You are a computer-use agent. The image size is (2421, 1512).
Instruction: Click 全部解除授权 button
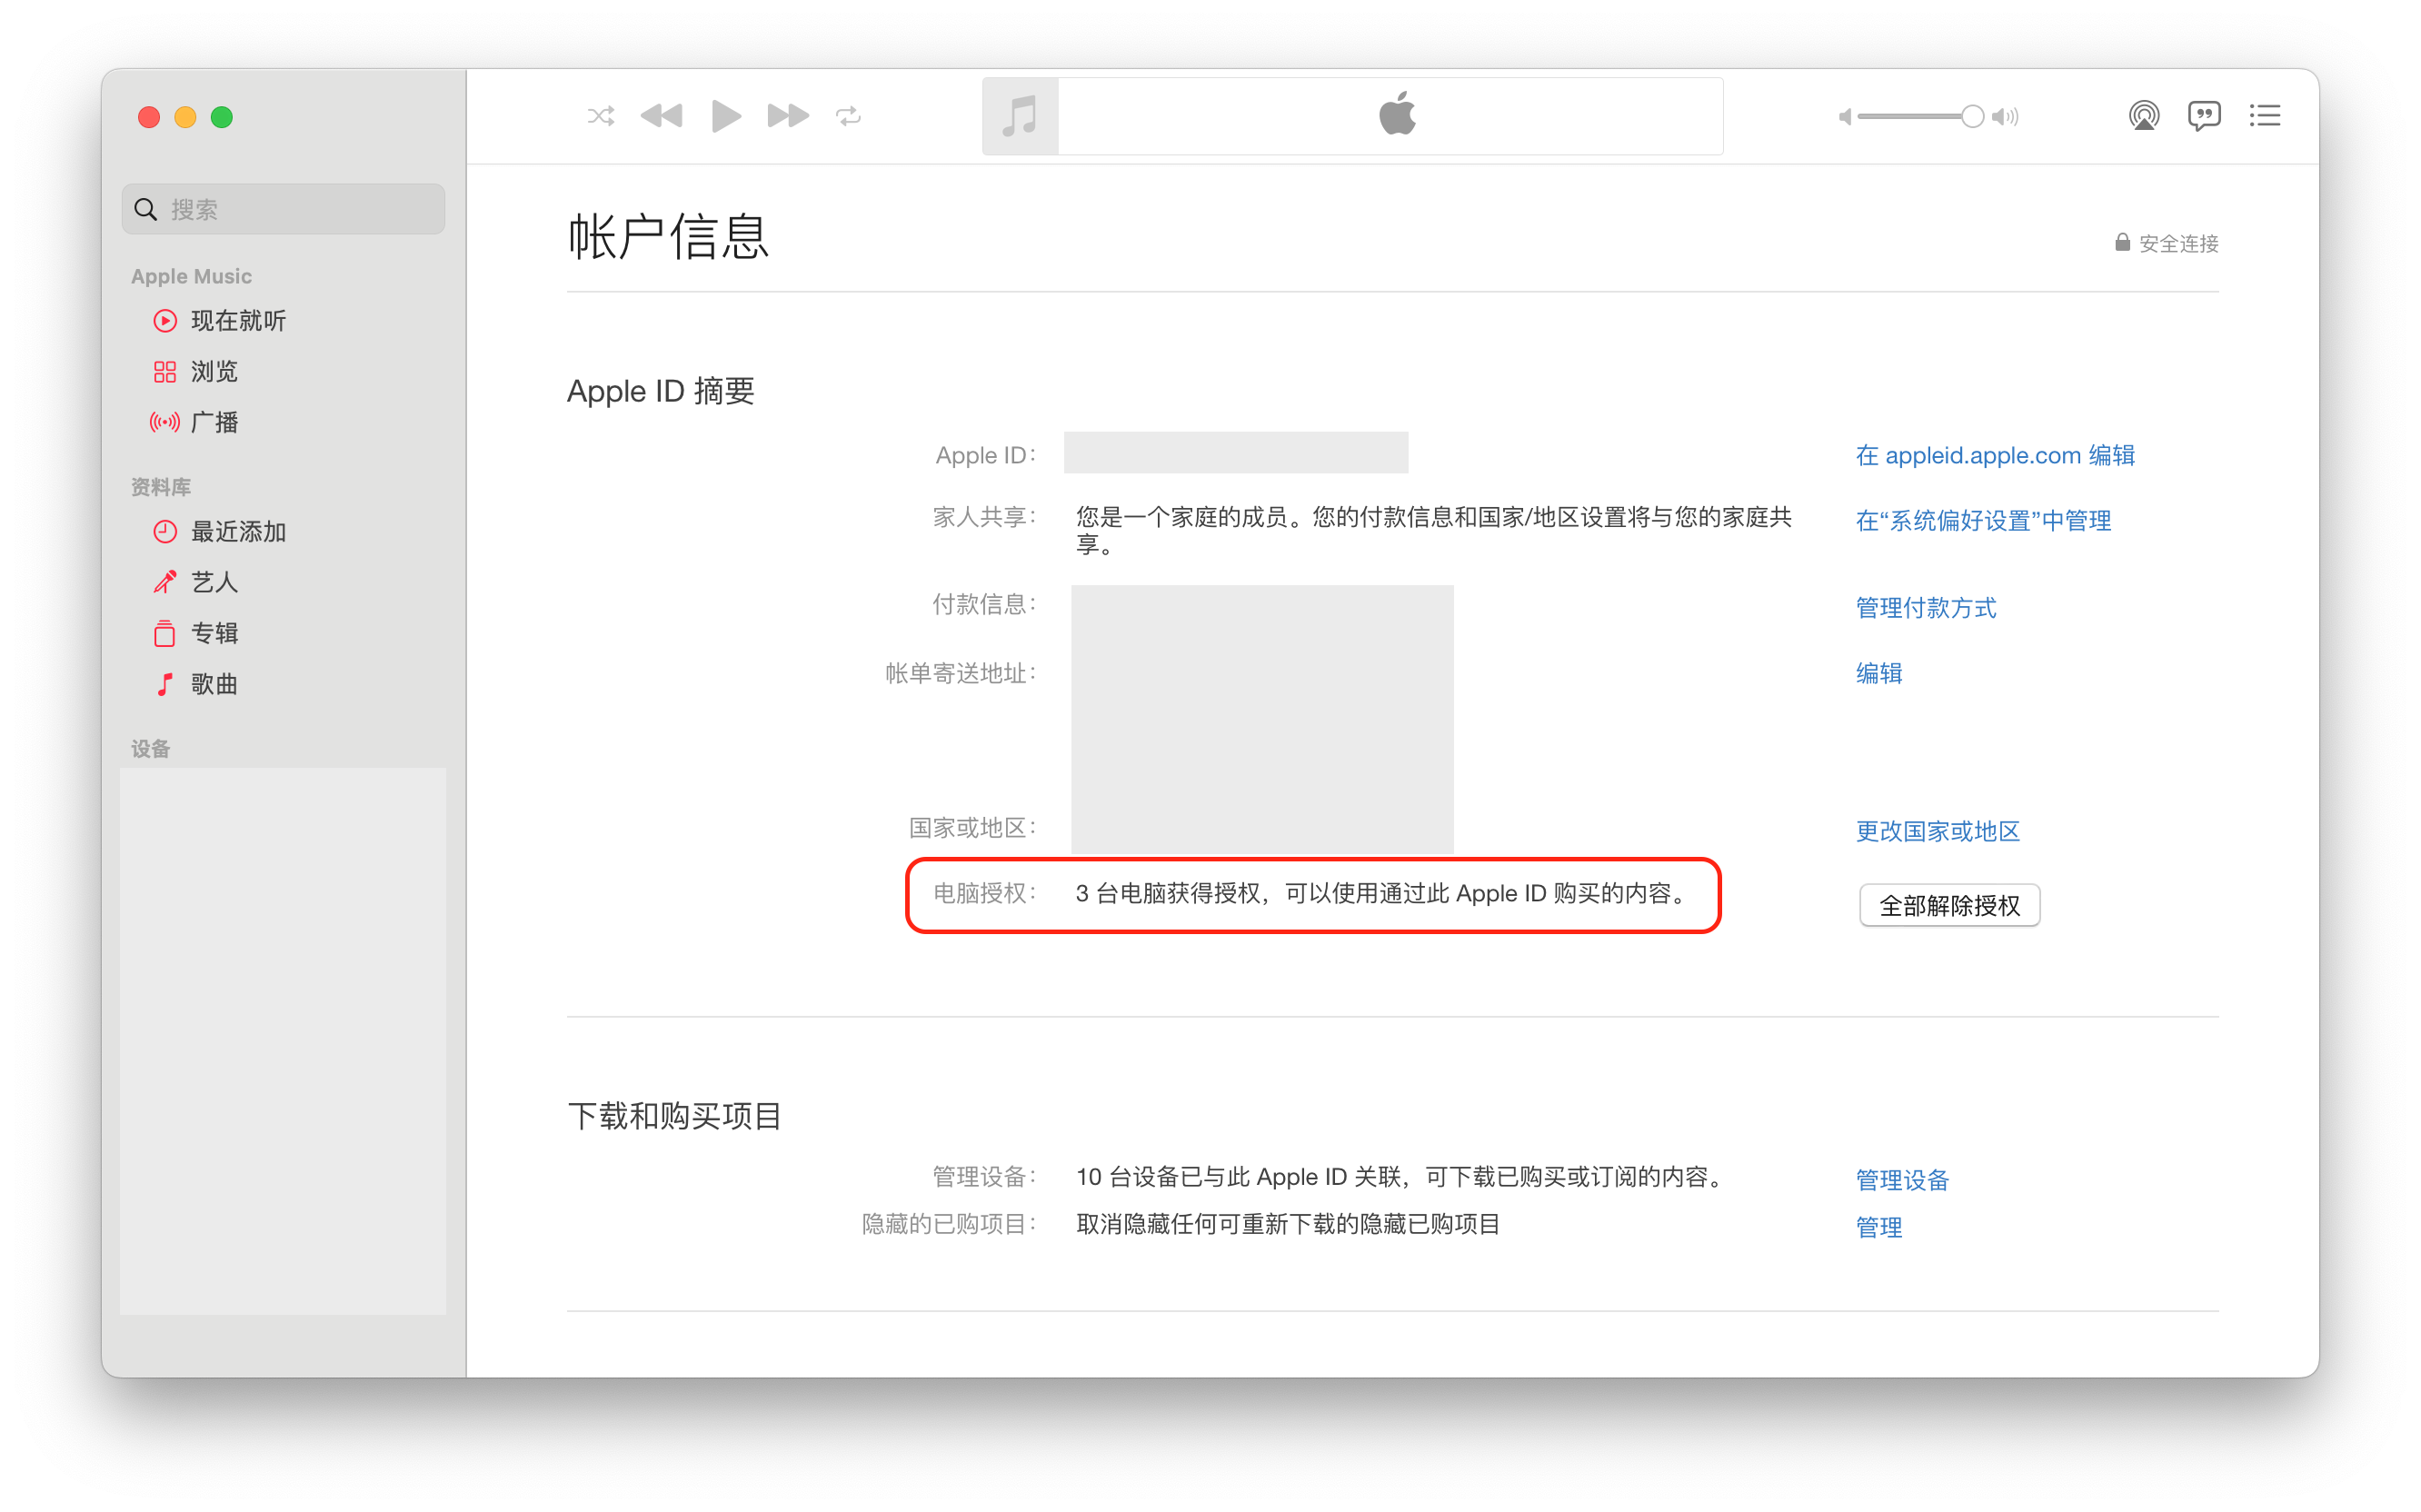1949,906
